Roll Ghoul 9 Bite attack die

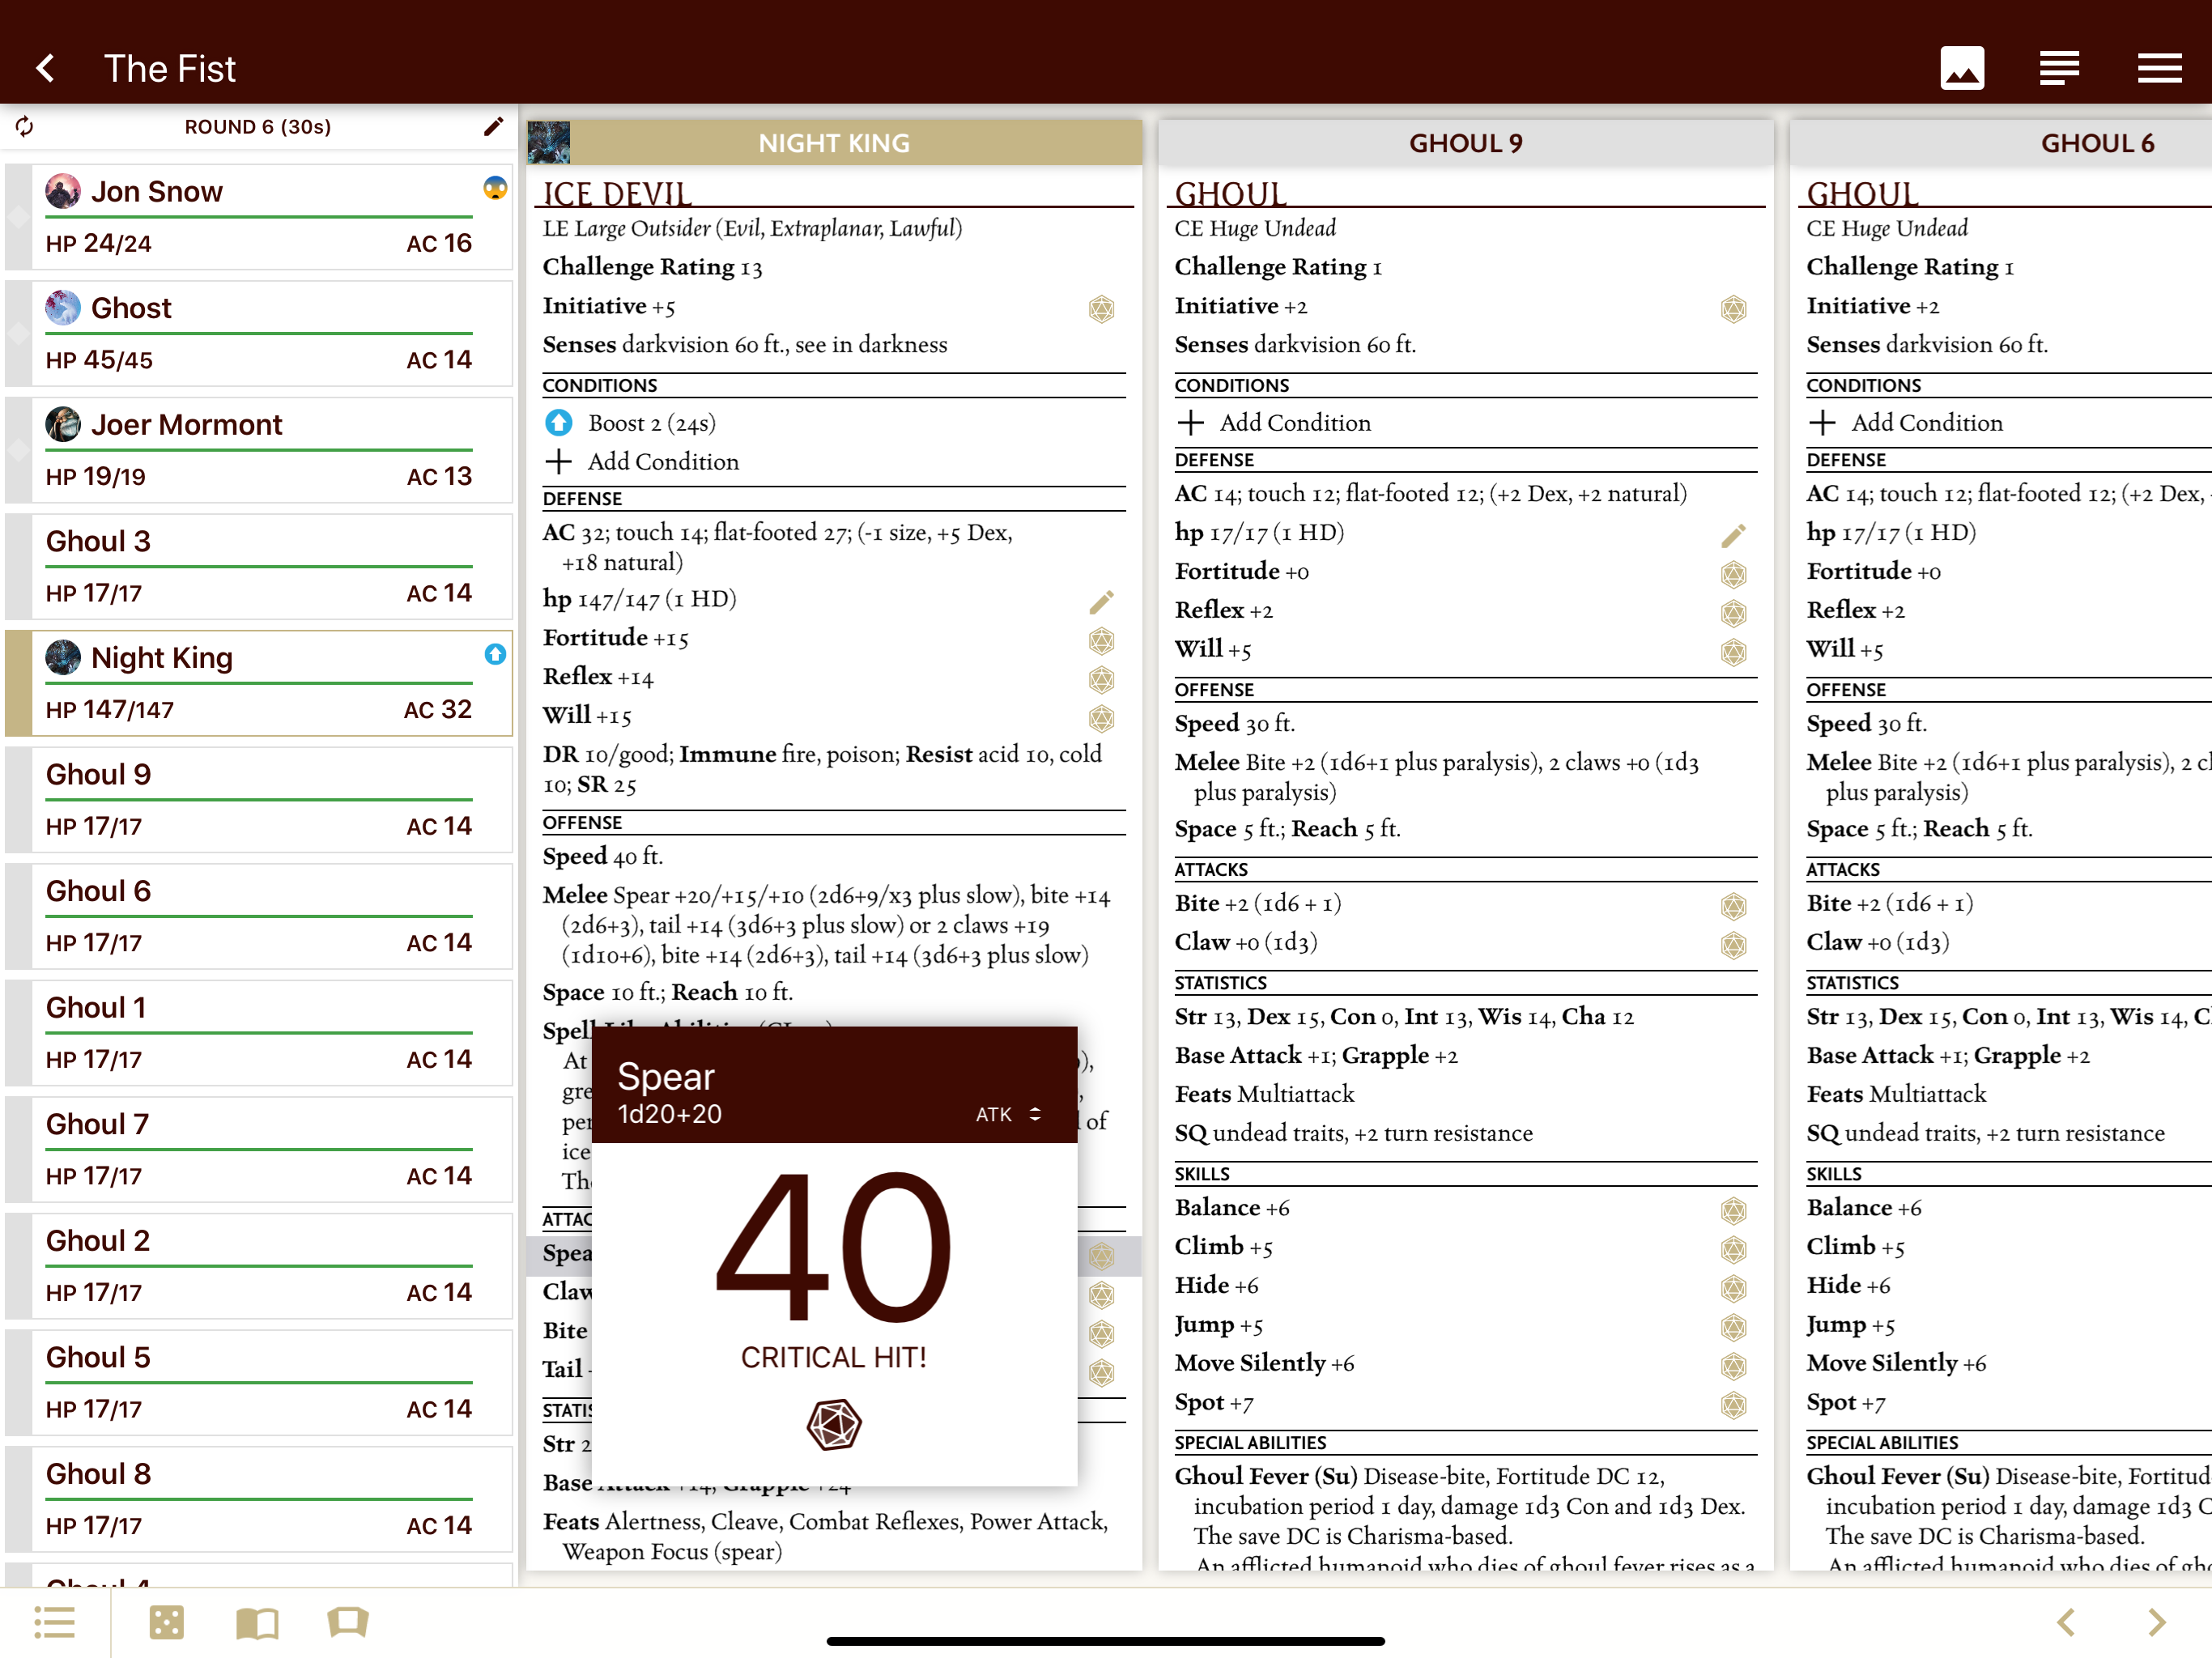point(1733,906)
